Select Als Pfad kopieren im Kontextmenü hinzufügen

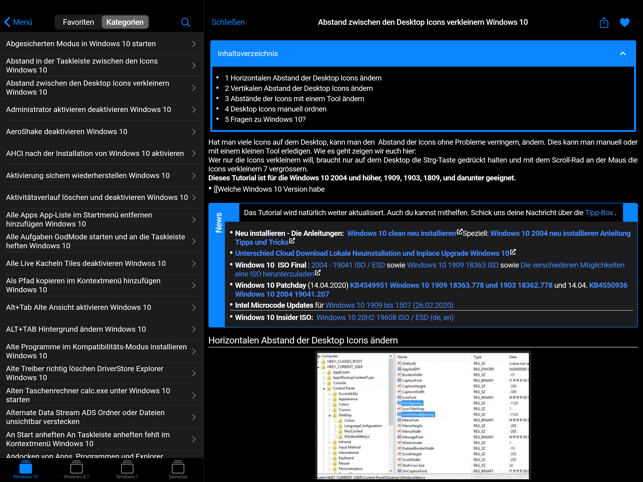102,285
